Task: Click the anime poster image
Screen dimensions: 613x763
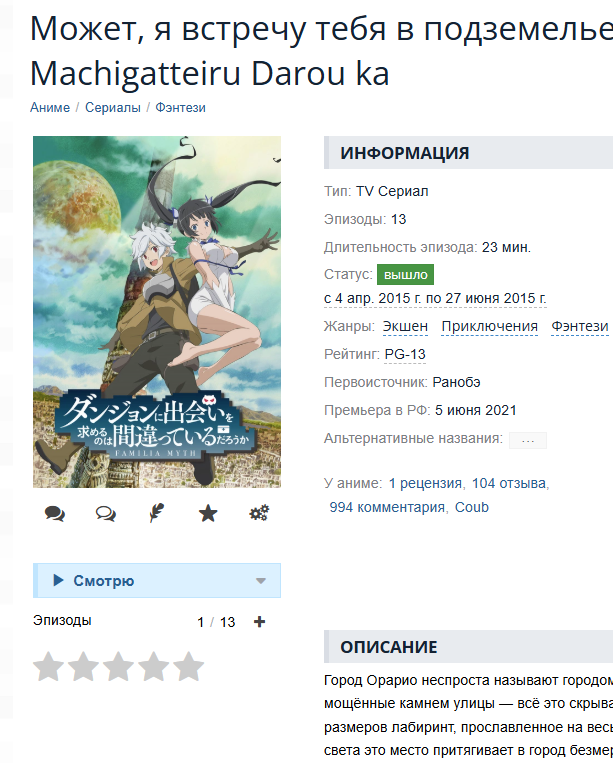Action: coord(157,311)
